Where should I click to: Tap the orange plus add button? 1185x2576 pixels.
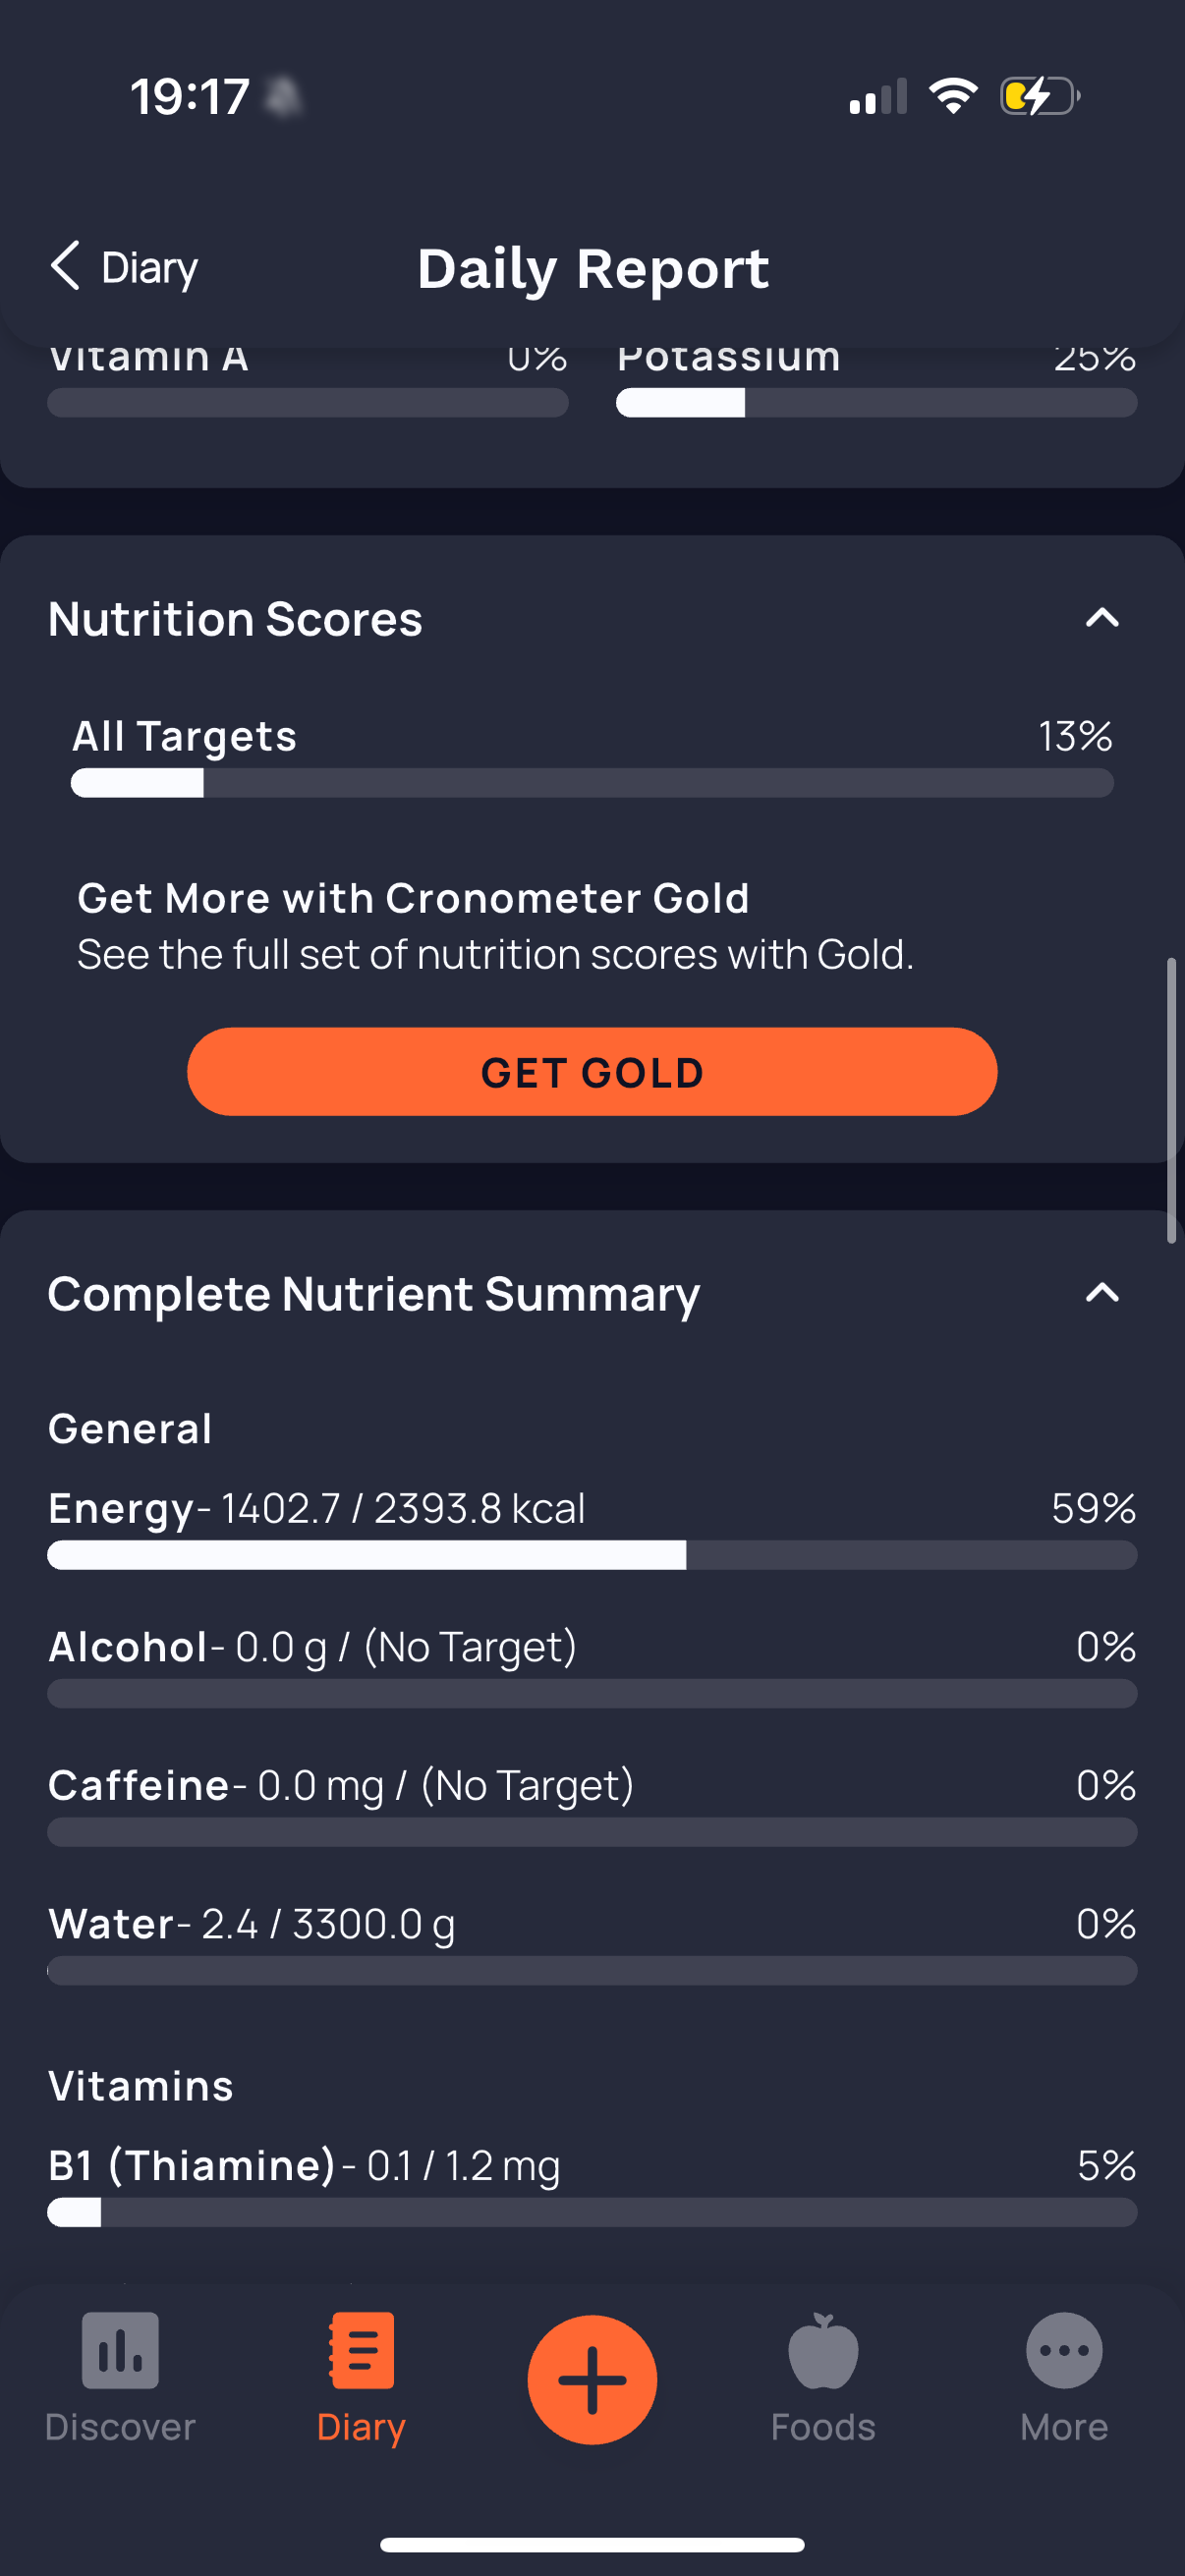592,2379
